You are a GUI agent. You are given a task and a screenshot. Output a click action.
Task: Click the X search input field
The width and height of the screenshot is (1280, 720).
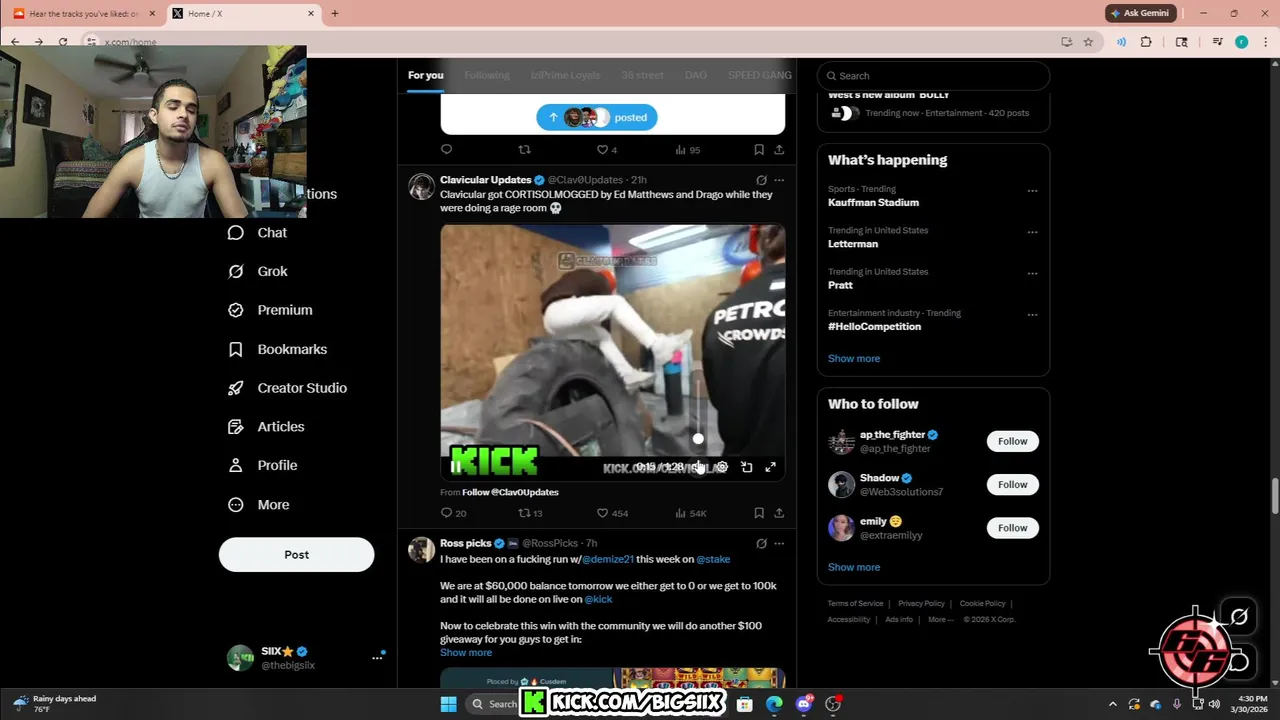(x=933, y=76)
